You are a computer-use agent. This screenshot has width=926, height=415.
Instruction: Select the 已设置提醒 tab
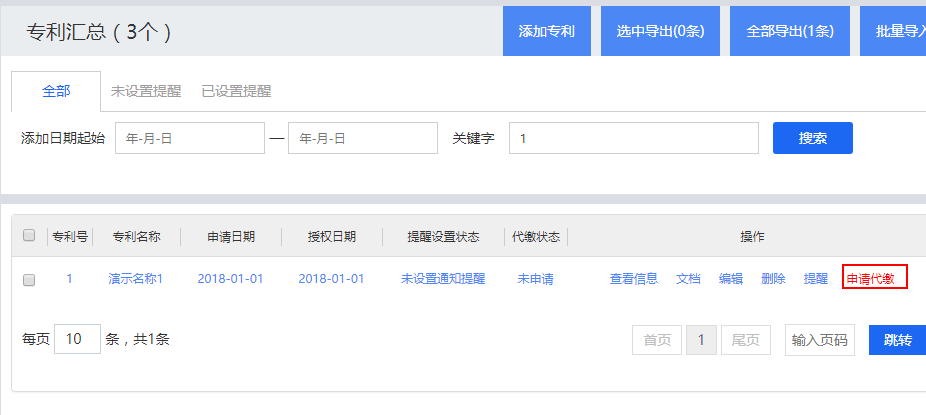click(236, 92)
